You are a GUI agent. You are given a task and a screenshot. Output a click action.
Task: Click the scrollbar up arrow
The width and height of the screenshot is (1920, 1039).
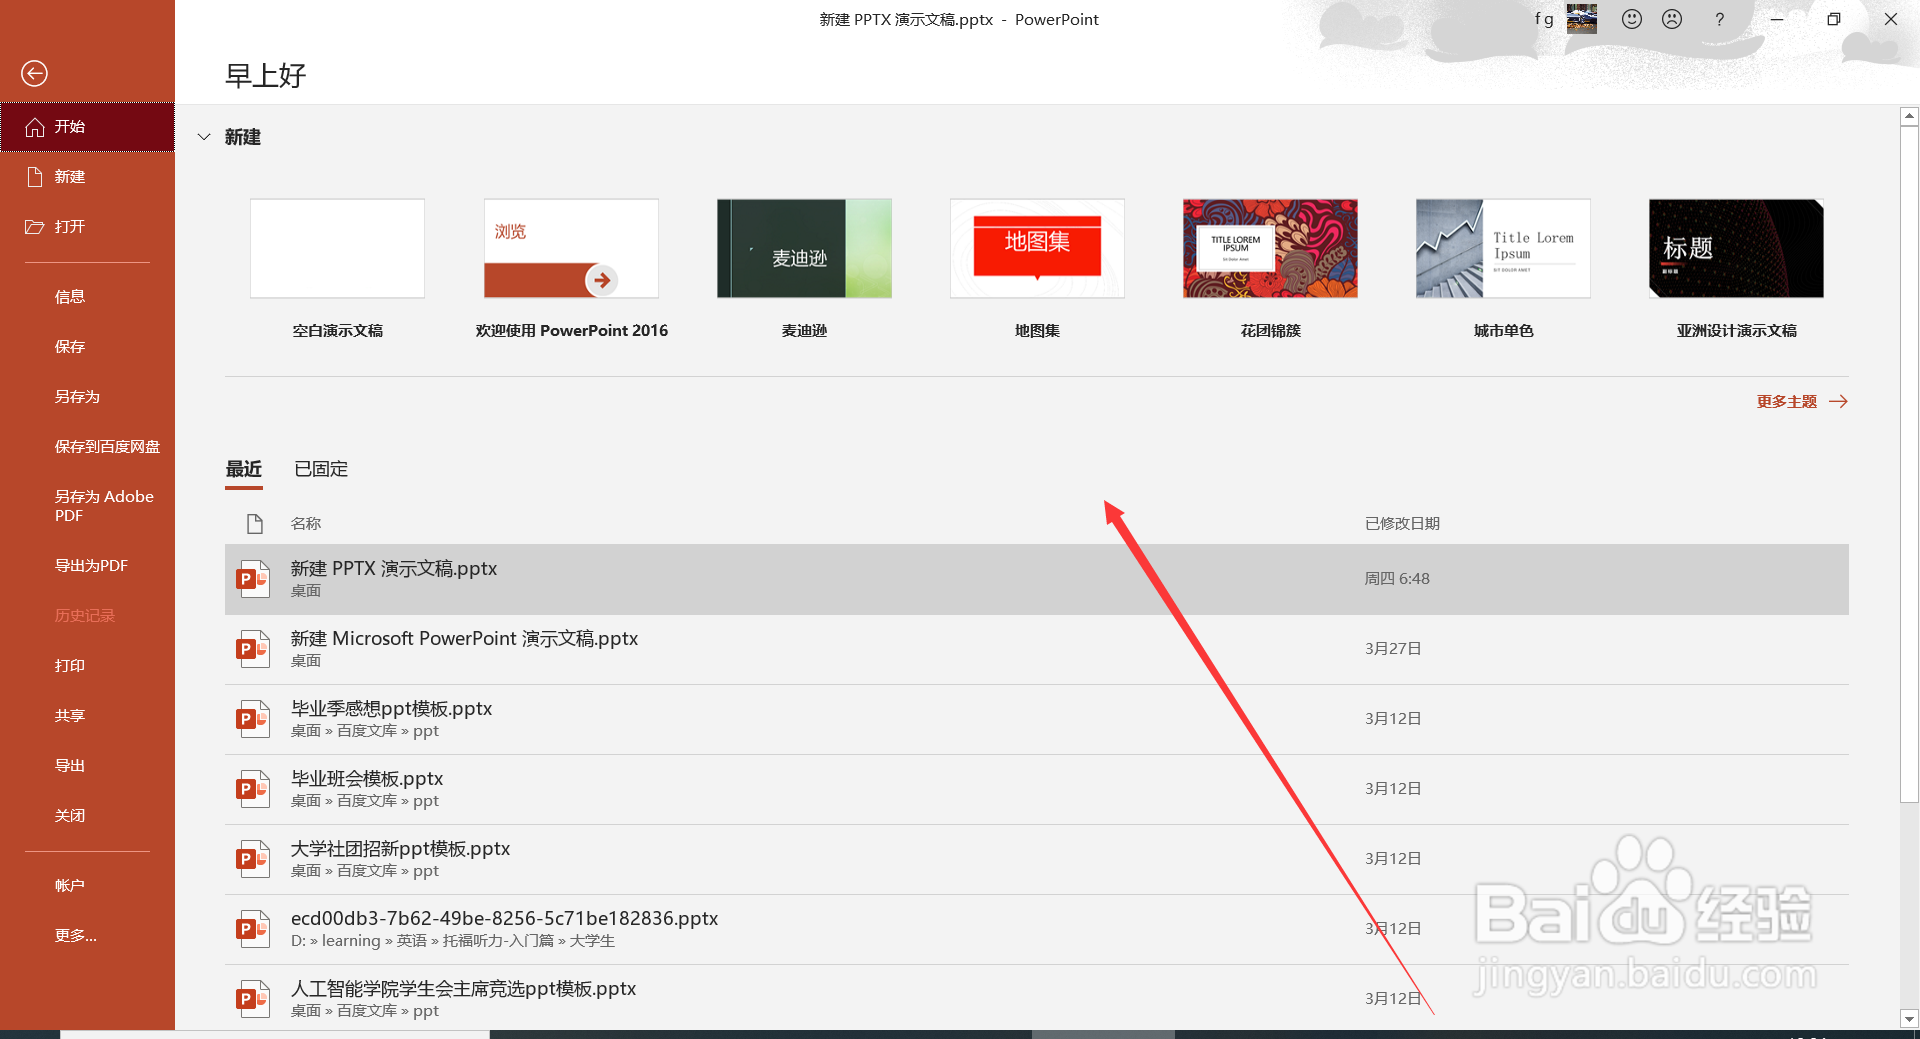1909,117
